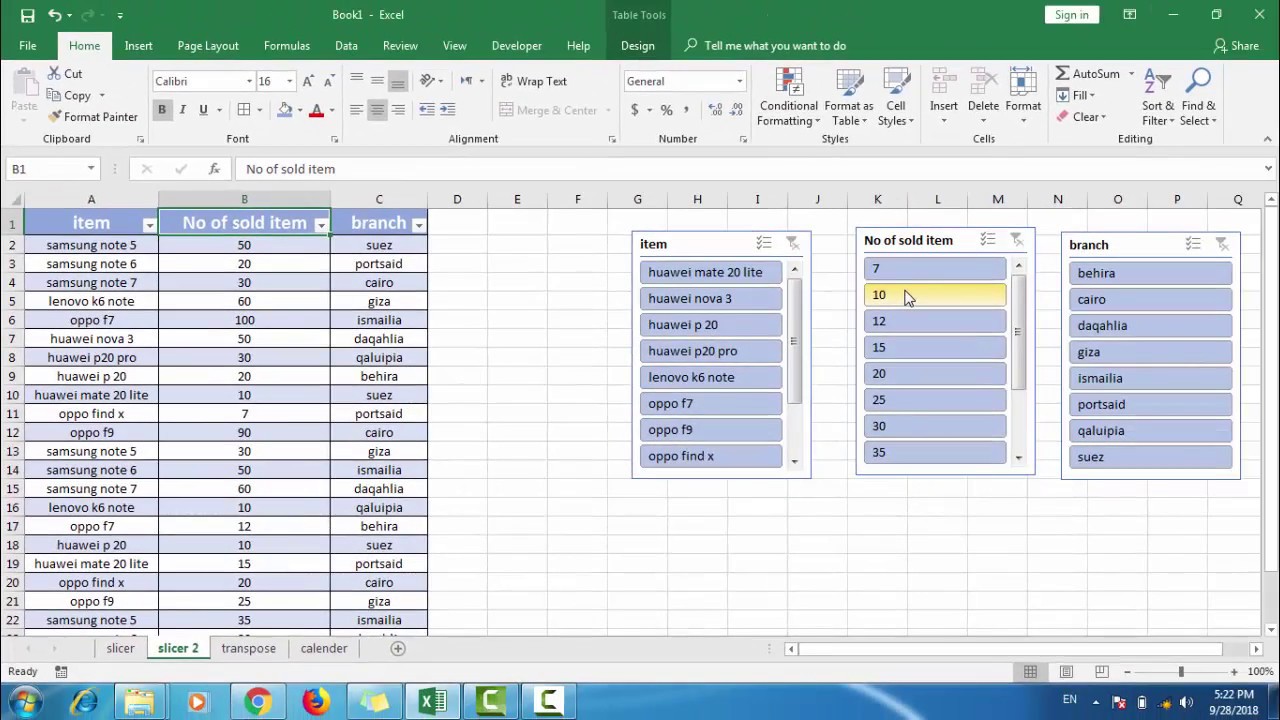Expand the Name Box dropdown
Viewport: 1280px width, 720px height.
point(91,169)
